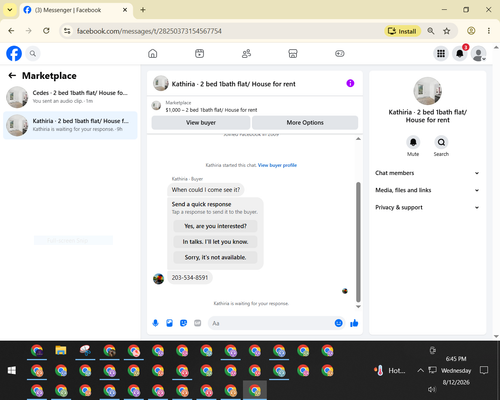Go back using the Marketplace arrow
This screenshot has height=400, width=500.
pos(12,76)
